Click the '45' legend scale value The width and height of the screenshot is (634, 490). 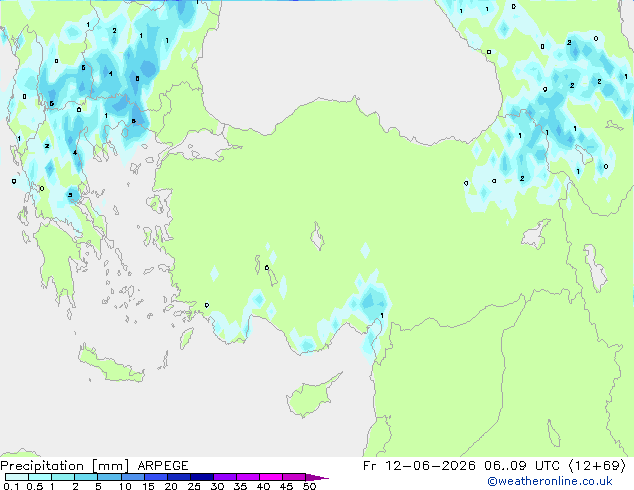[x=286, y=486]
